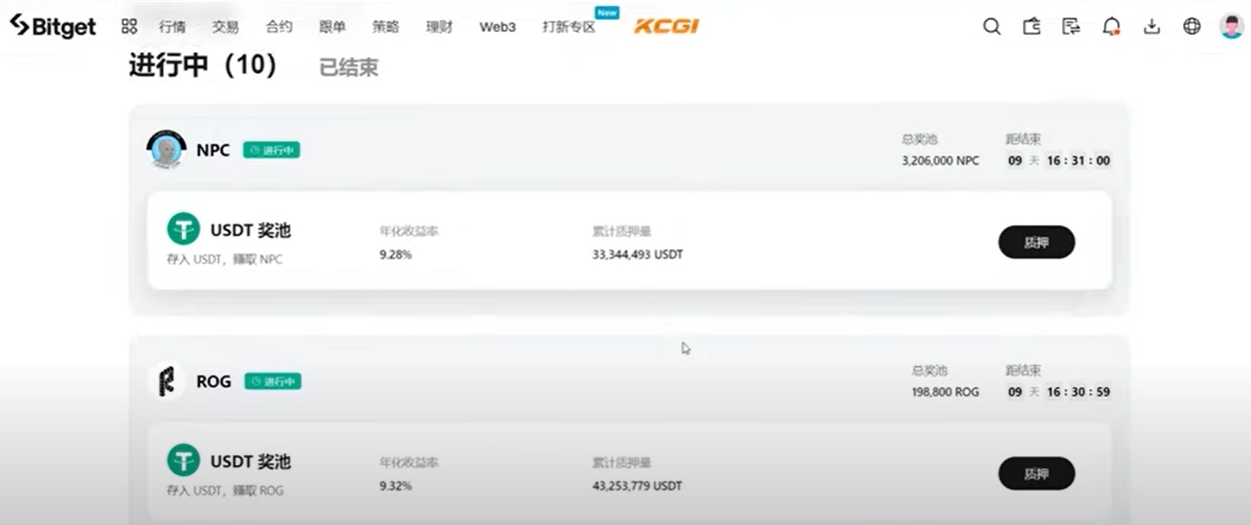Click the KCGI banner link
Viewport: 1251px width, 525px height.
coord(666,26)
